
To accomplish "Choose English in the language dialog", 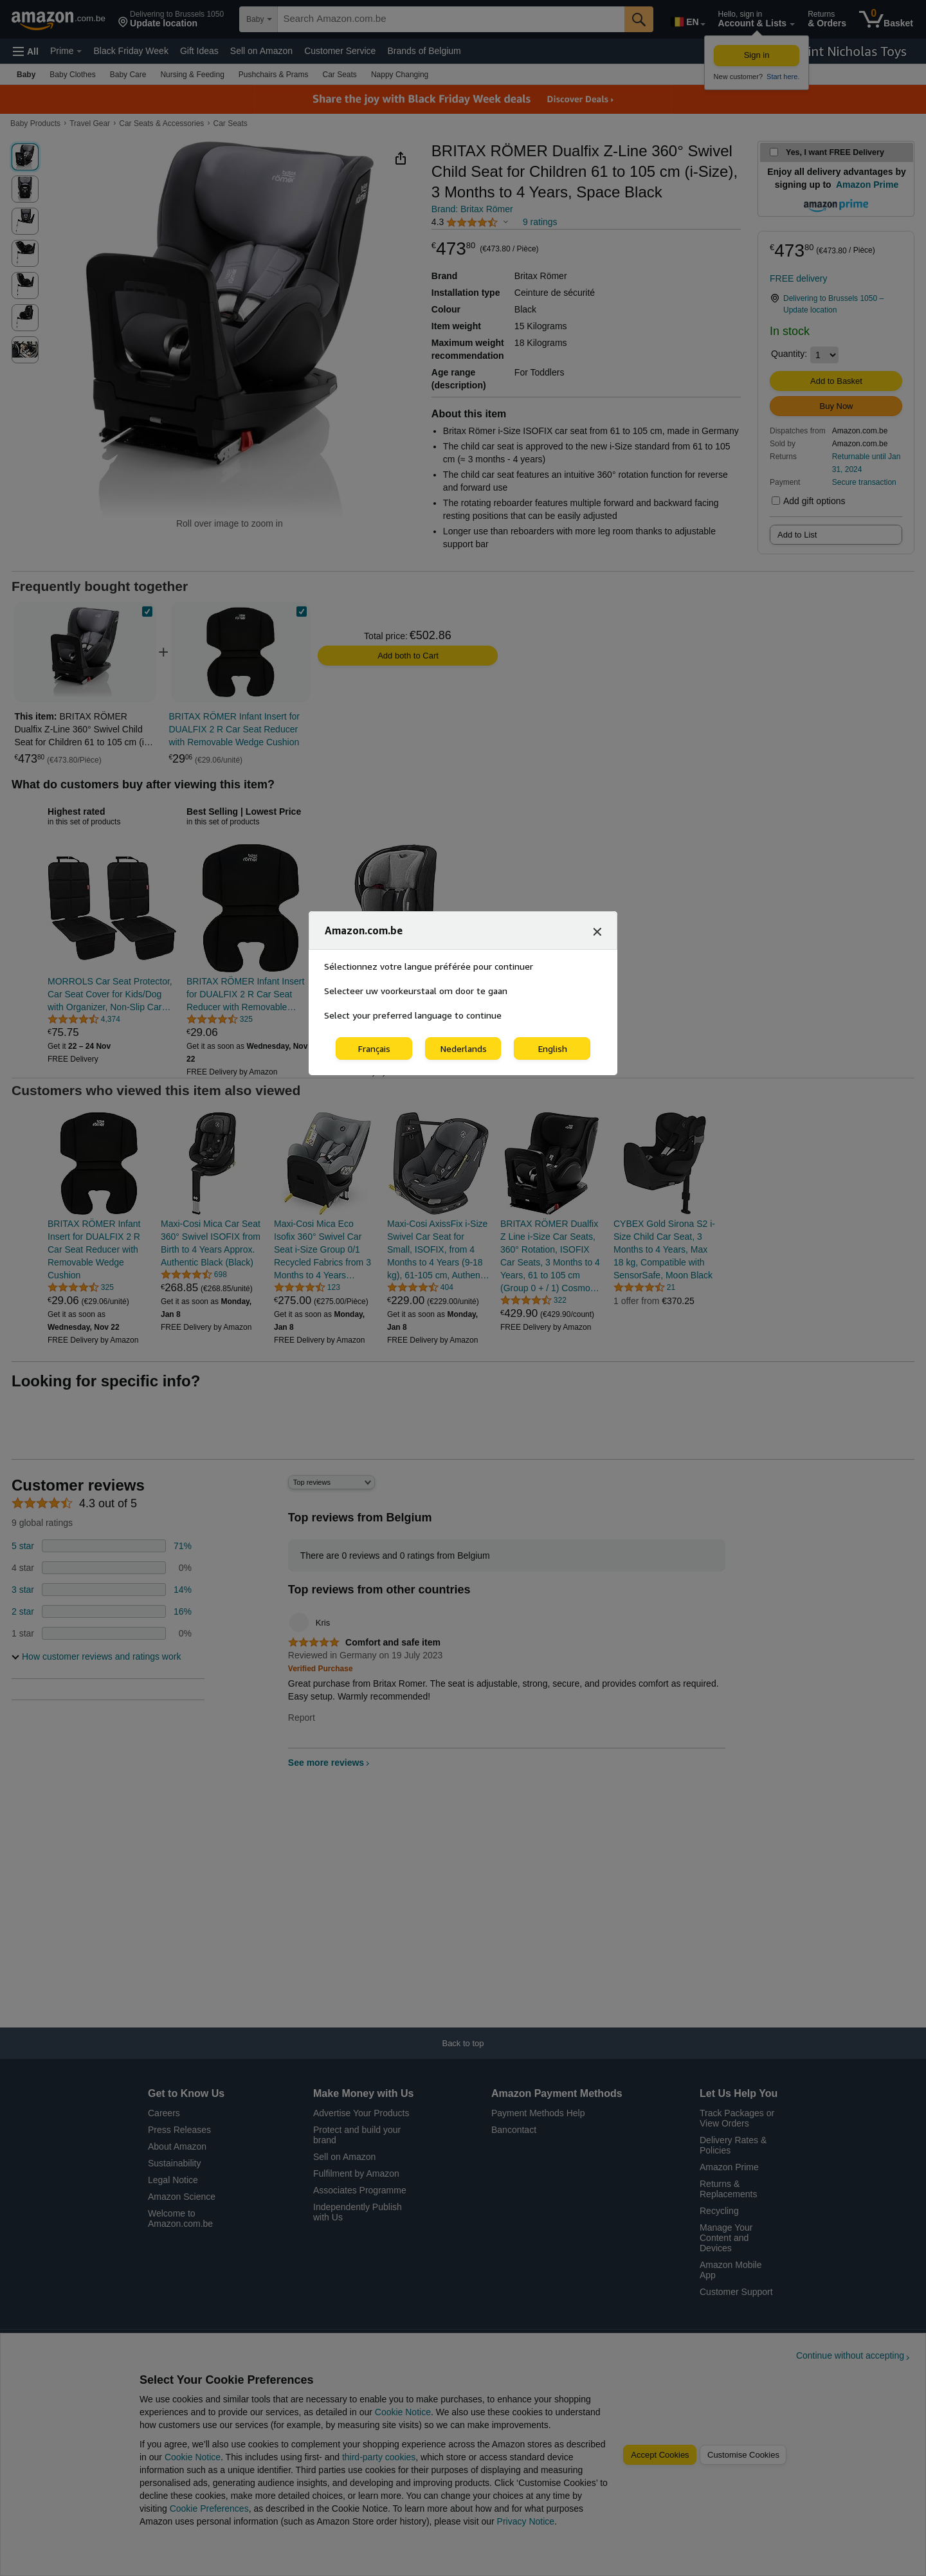I will coord(552,1048).
